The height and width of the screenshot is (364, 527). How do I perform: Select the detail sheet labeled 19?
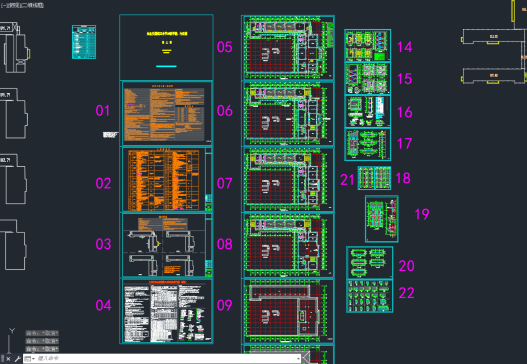(382, 219)
